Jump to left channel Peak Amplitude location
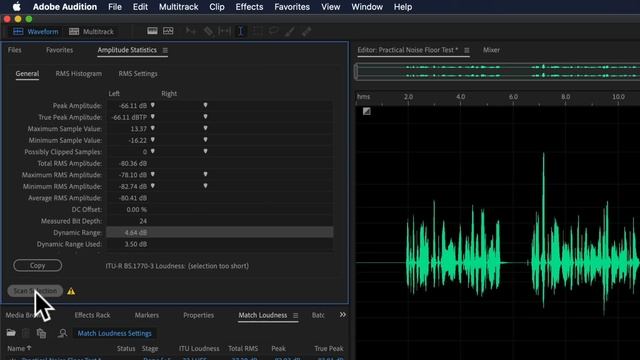The image size is (640, 360). (153, 105)
